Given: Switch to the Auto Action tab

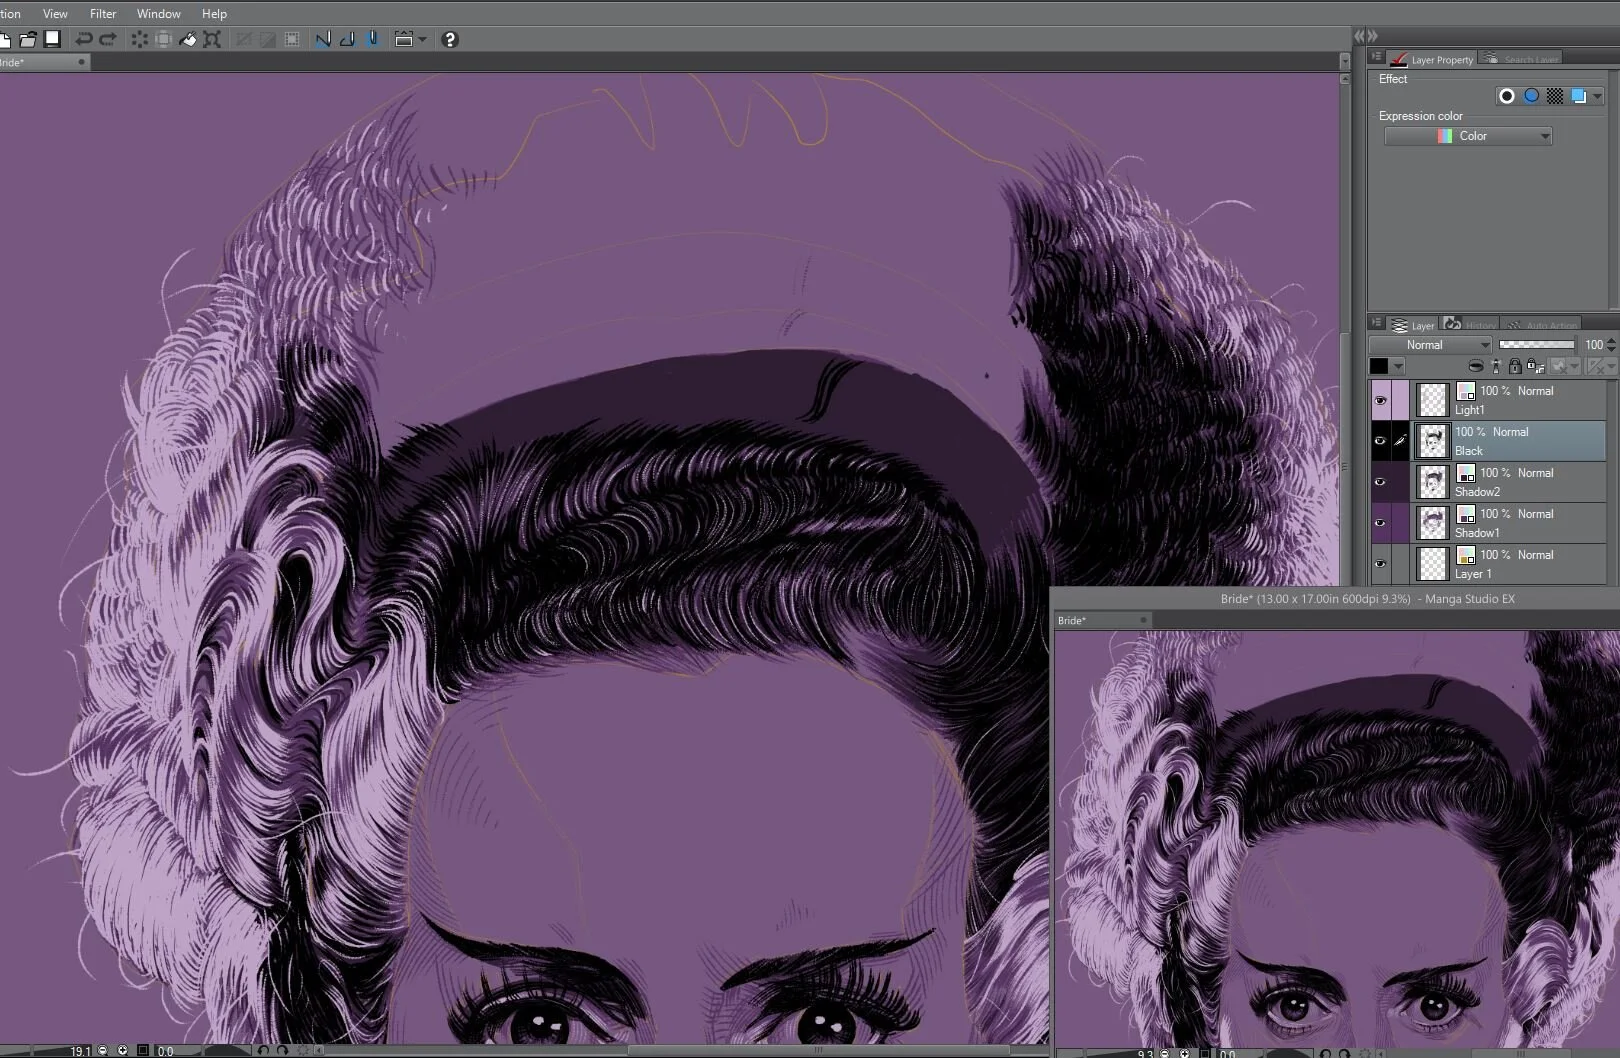Looking at the screenshot, I should coord(1541,325).
